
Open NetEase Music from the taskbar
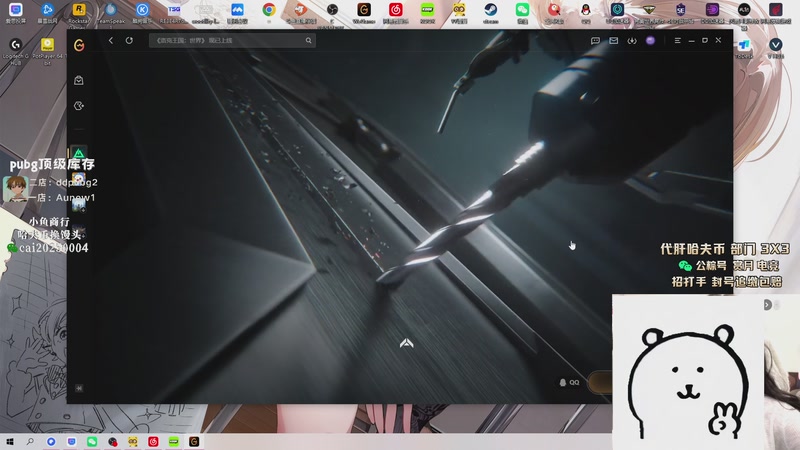[x=153, y=441]
